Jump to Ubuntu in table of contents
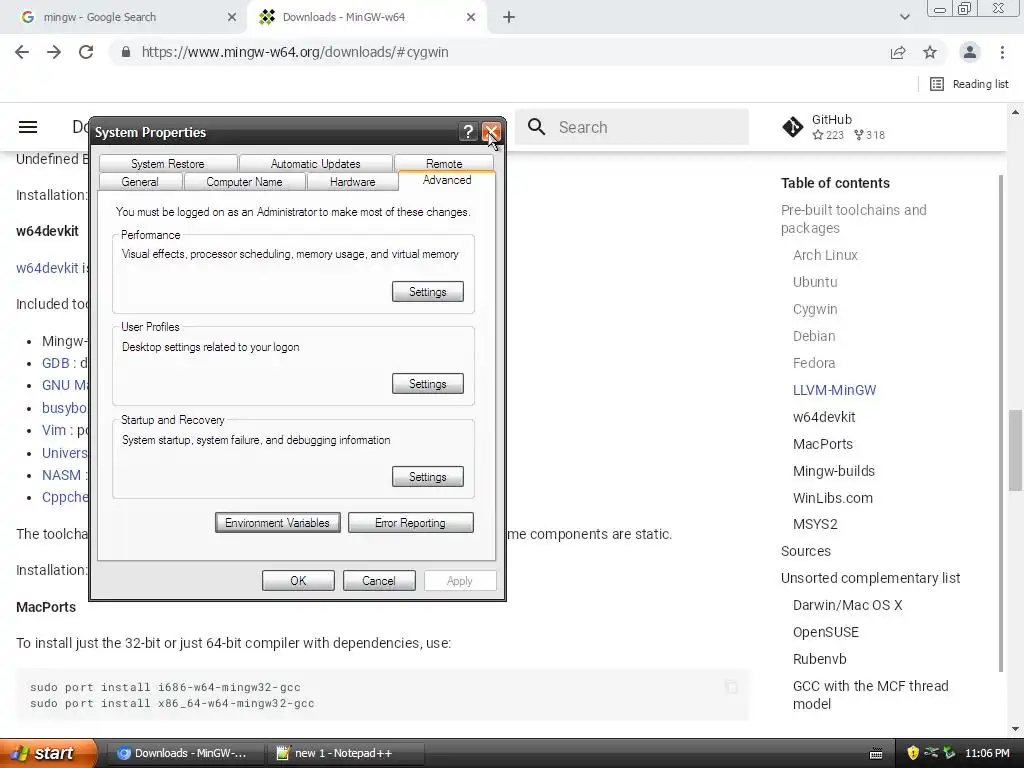The height and width of the screenshot is (768, 1024). (x=815, y=282)
